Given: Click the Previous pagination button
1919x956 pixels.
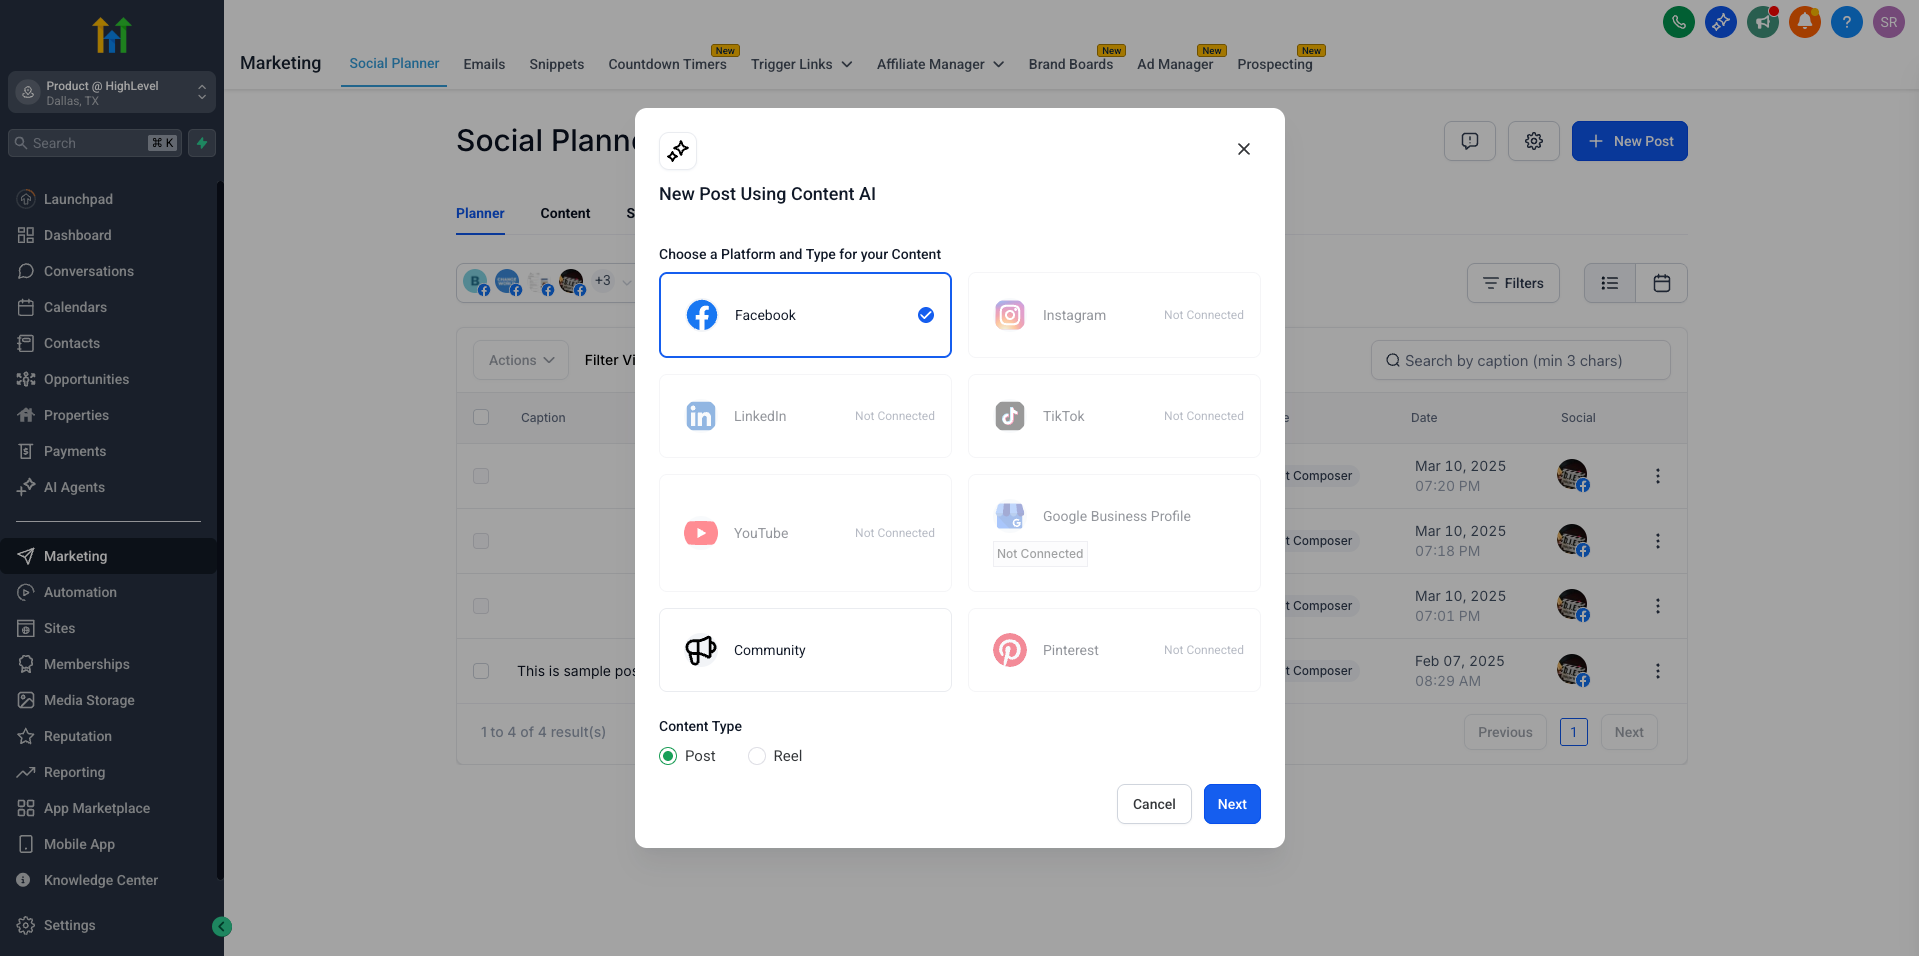Looking at the screenshot, I should pyautogui.click(x=1505, y=732).
